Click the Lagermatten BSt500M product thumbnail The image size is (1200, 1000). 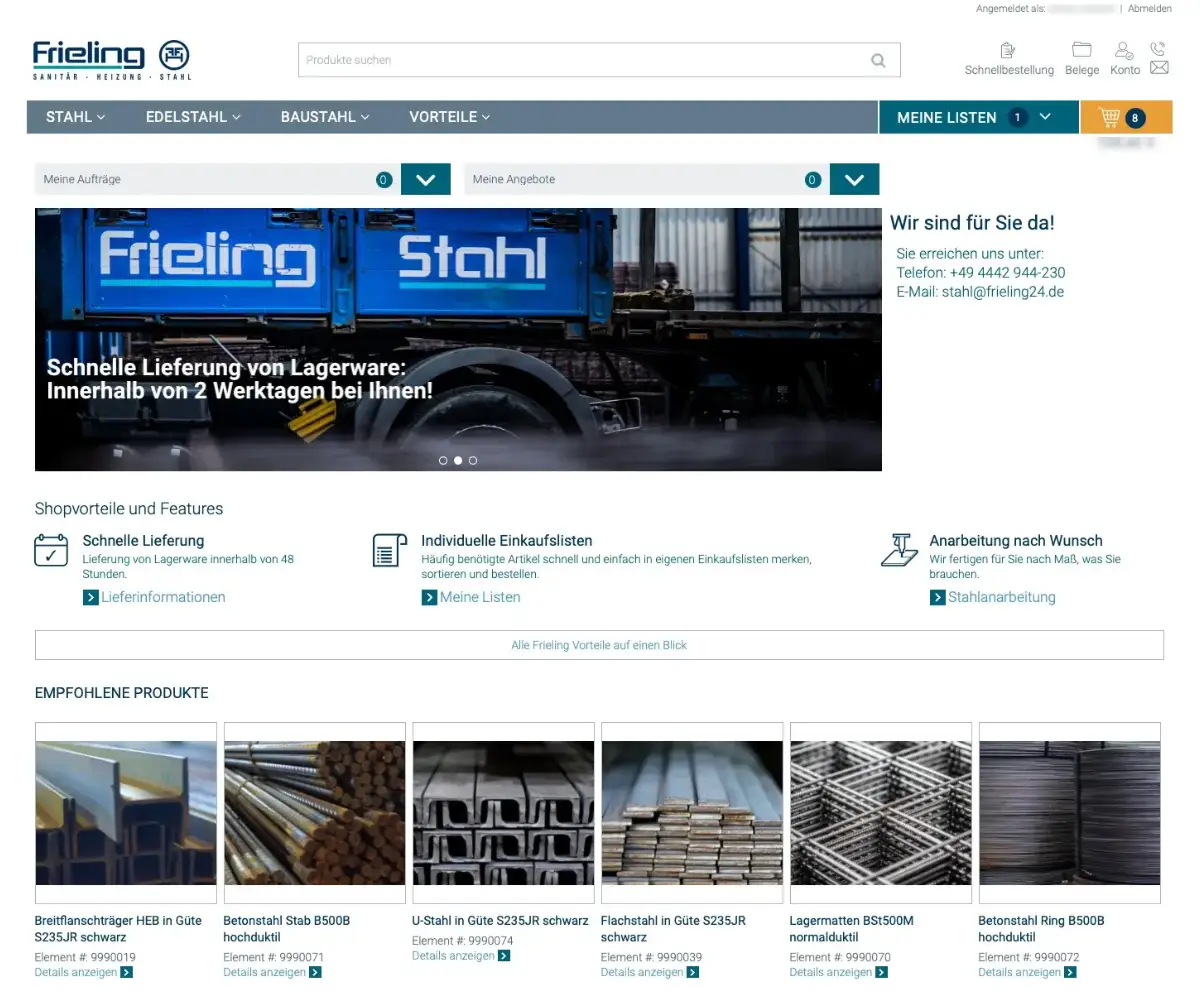point(880,811)
